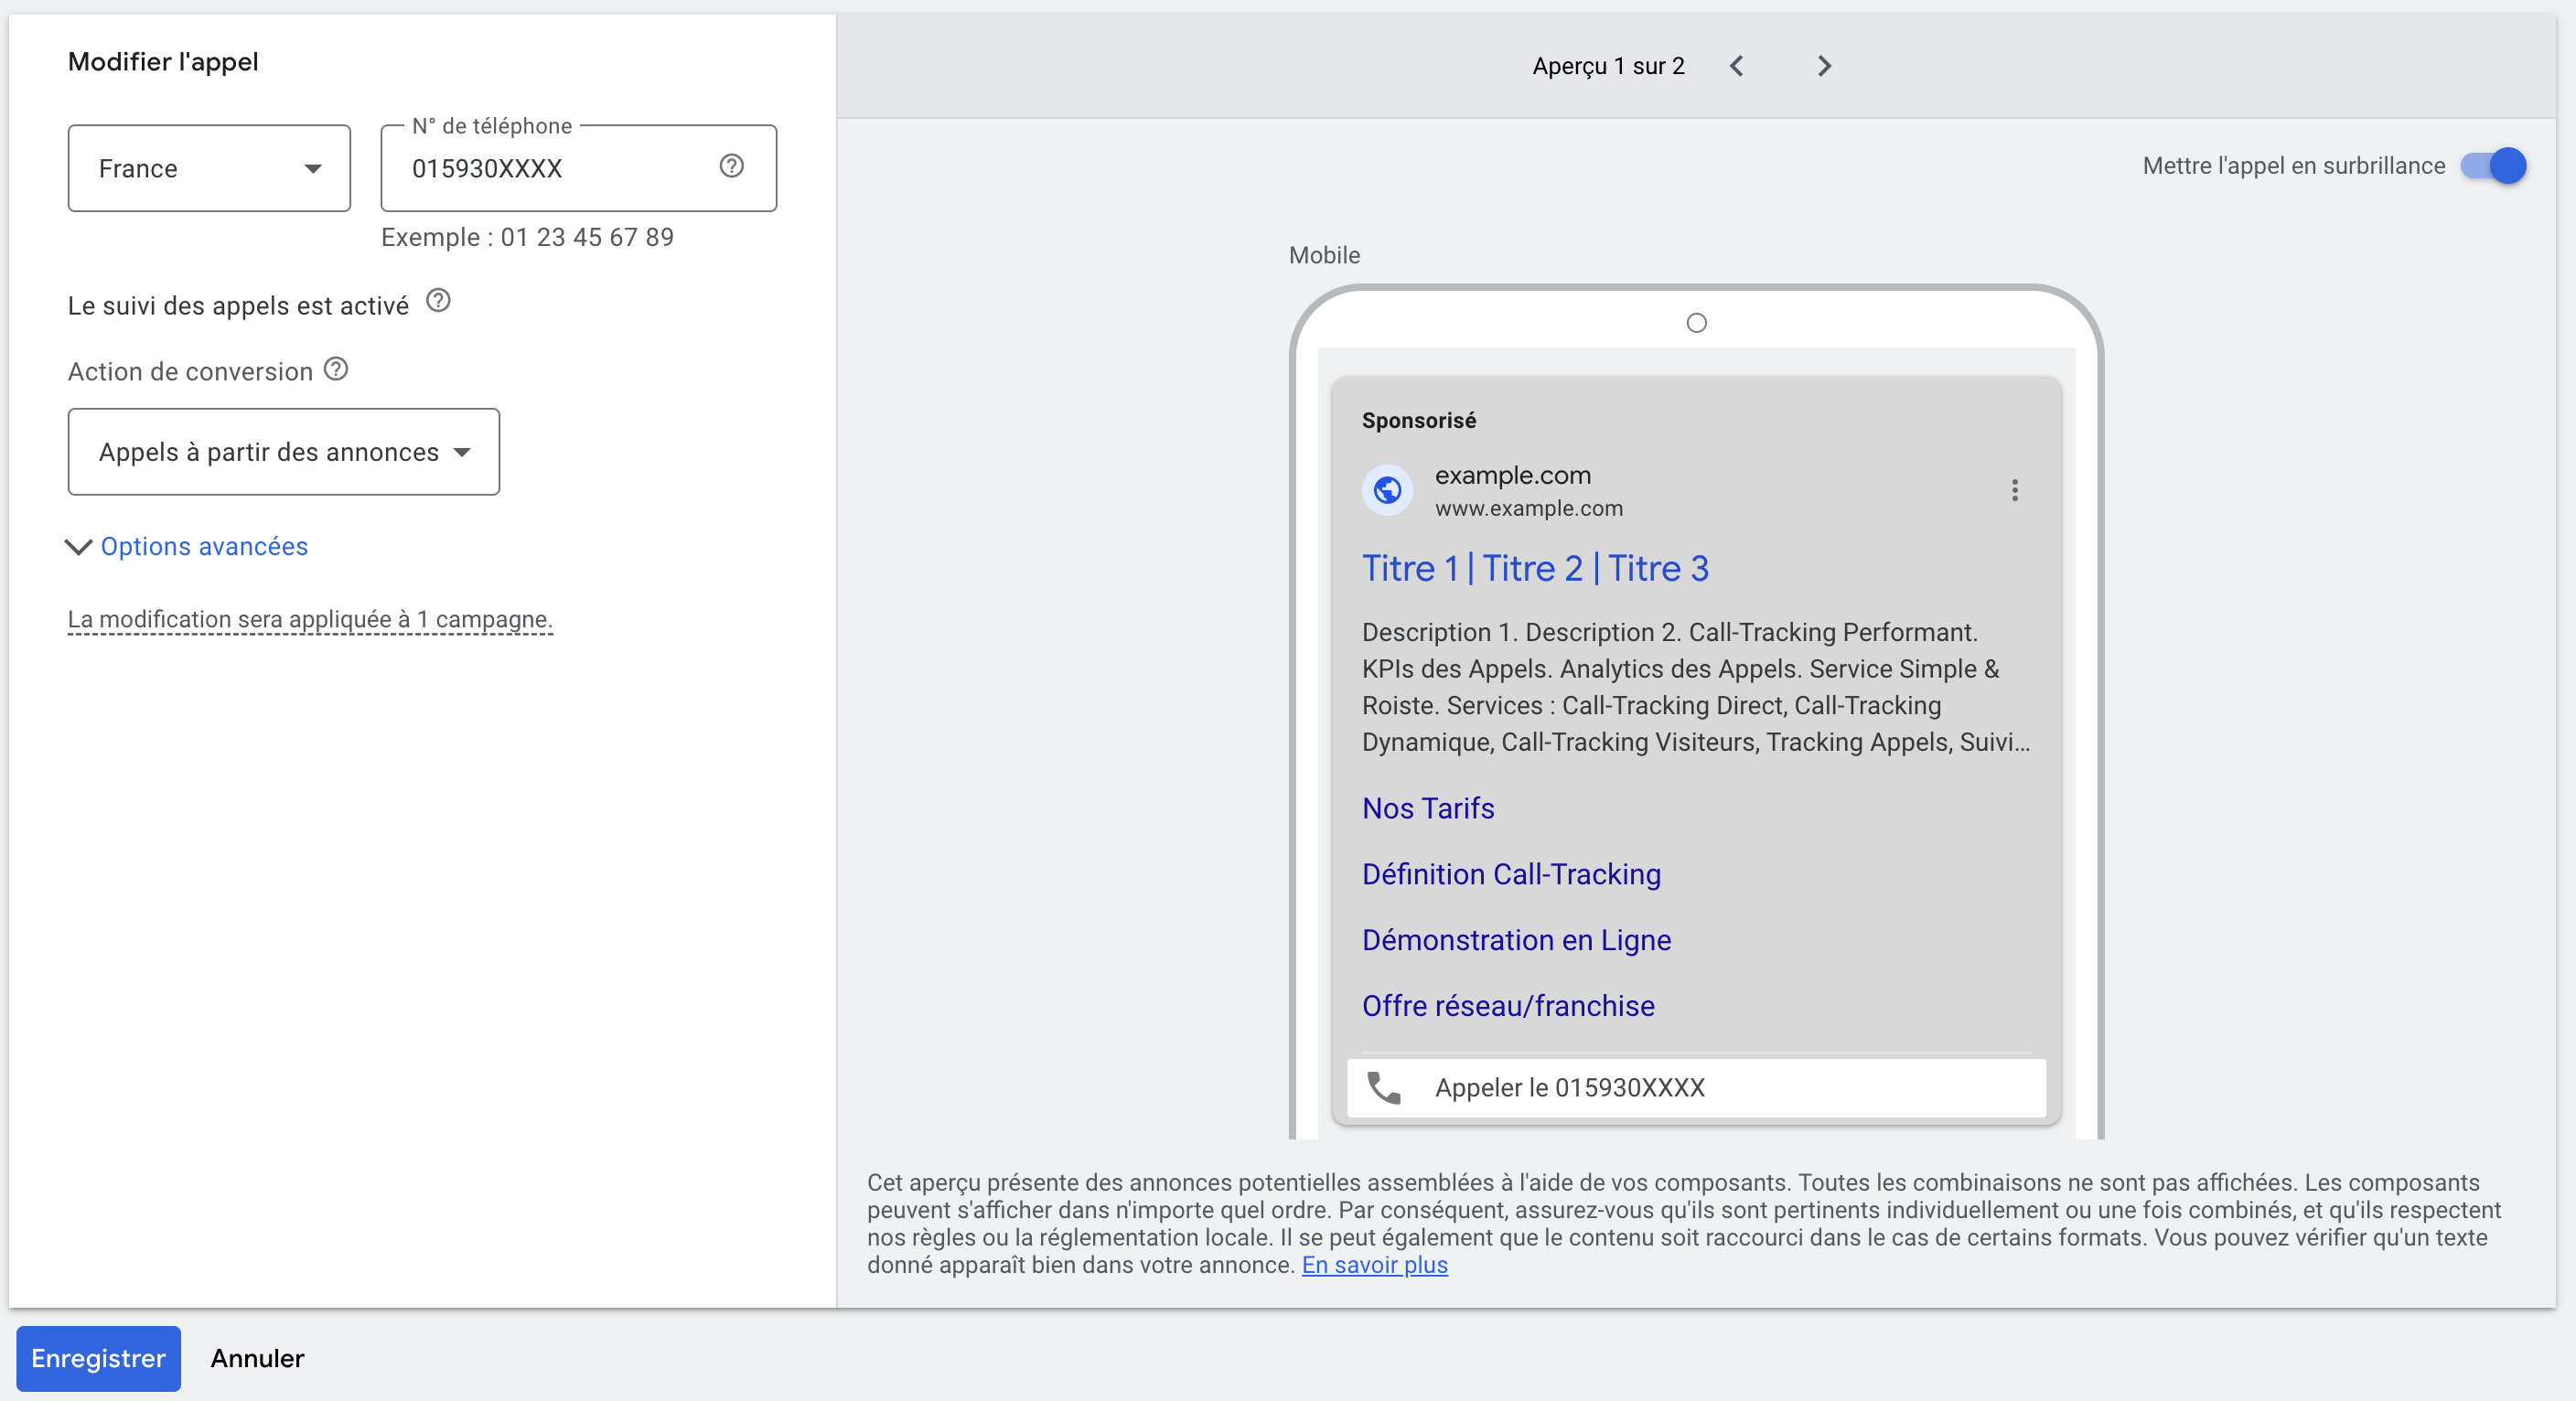The image size is (2576, 1401).
Task: Open En savoir plus link
Action: 1374,1265
